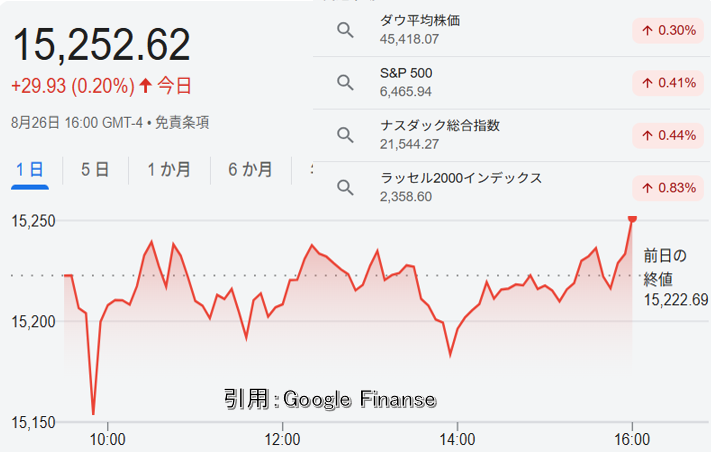Screen dimensions: 711x452
Task: Click the 前日の終値 15,222.69 label
Action: (x=676, y=278)
